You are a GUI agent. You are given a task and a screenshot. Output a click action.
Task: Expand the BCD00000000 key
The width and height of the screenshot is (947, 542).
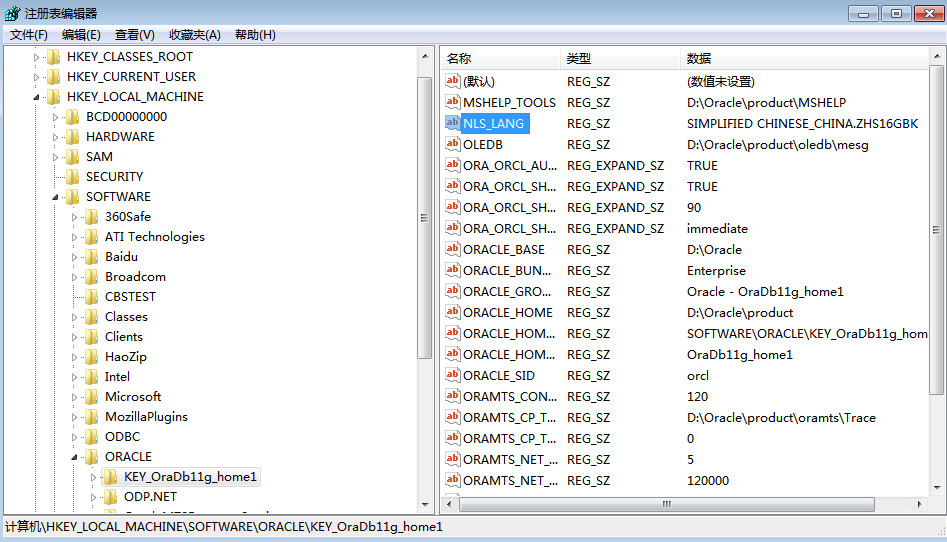tap(55, 117)
